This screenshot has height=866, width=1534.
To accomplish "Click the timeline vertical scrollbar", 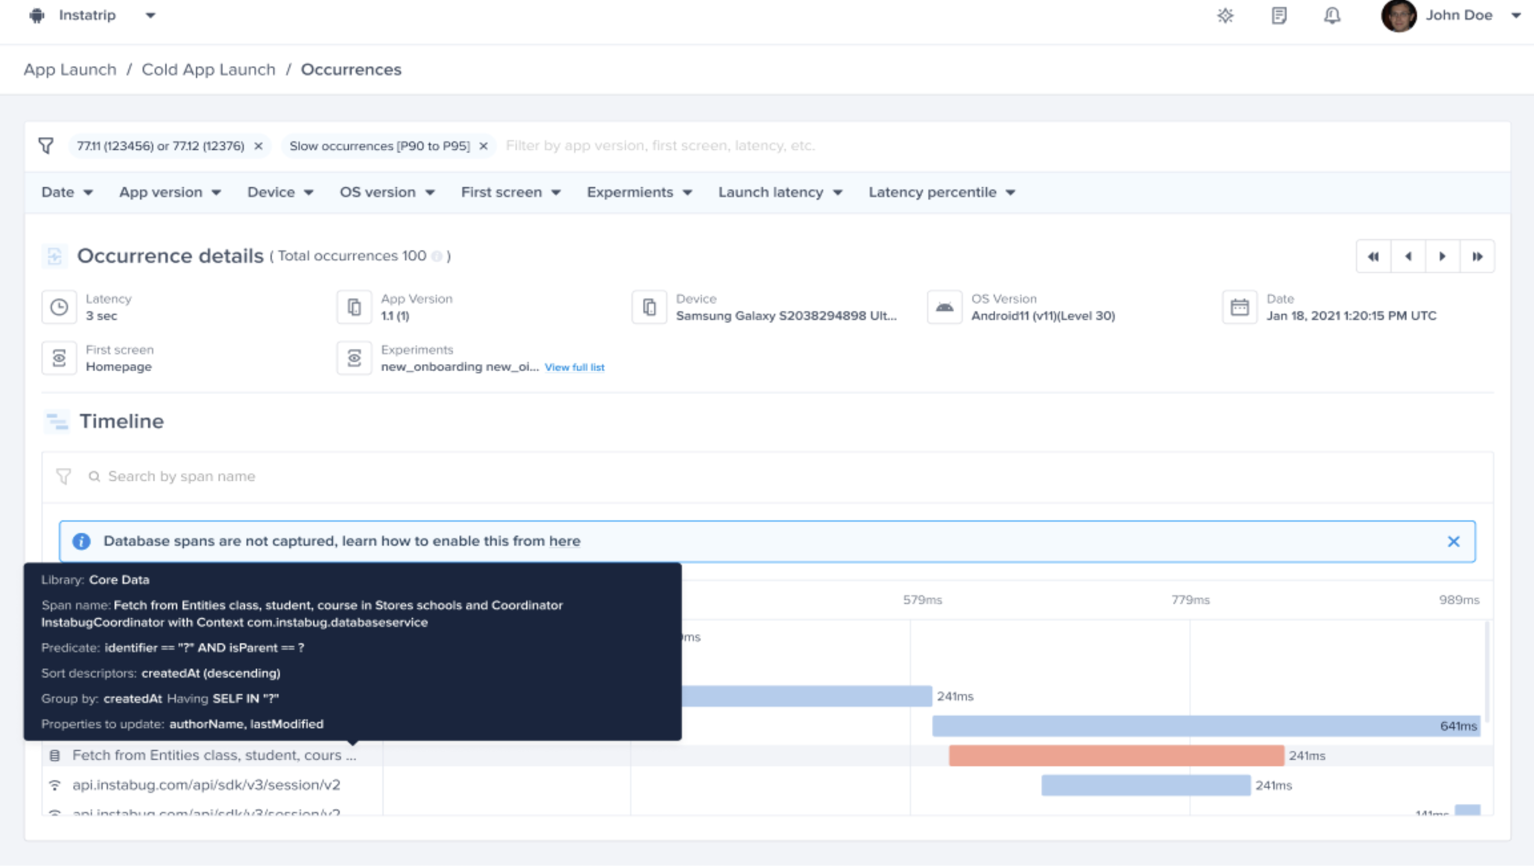I will [x=1488, y=672].
